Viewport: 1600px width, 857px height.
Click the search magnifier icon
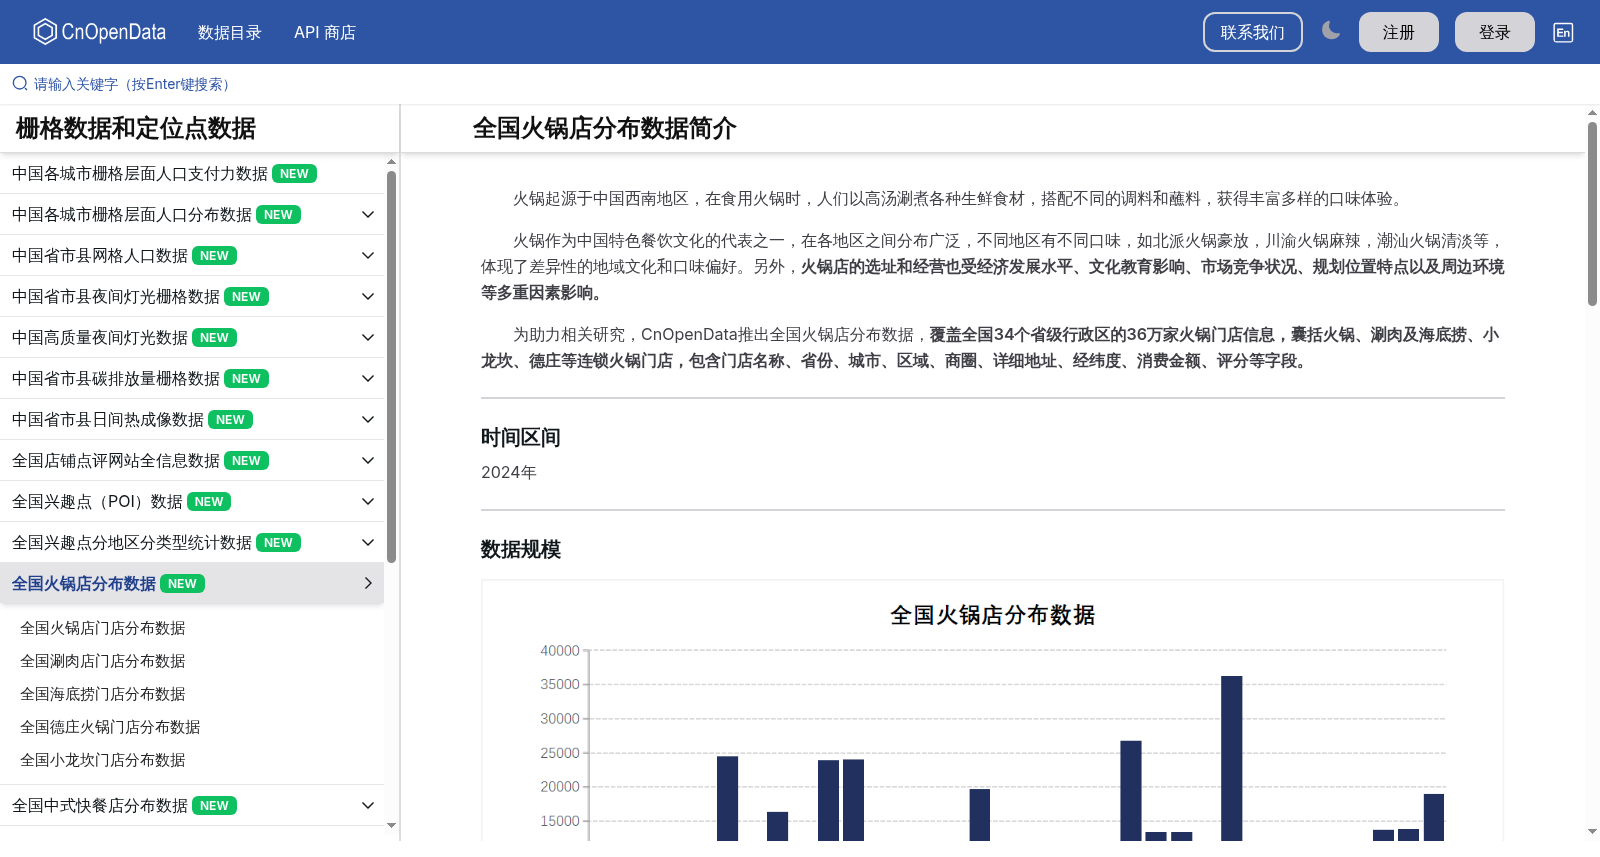20,84
